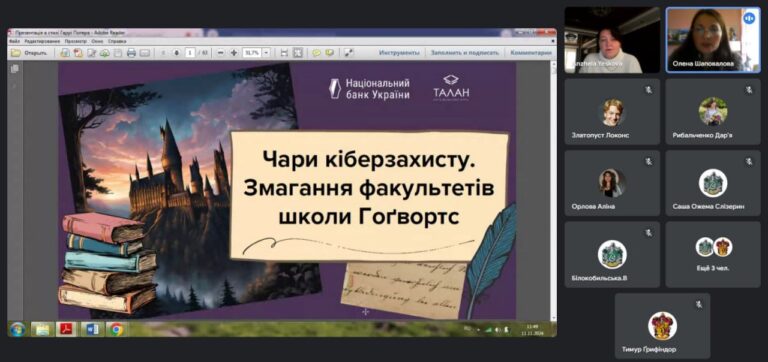Open File Explorer from the taskbar
The height and width of the screenshot is (362, 768).
coord(42,329)
